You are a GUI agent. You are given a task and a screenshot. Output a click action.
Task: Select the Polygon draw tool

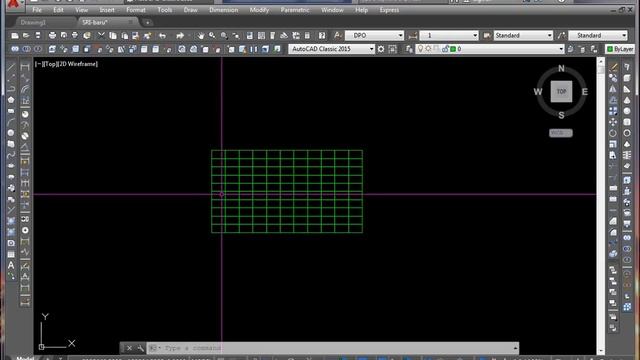(x=11, y=100)
